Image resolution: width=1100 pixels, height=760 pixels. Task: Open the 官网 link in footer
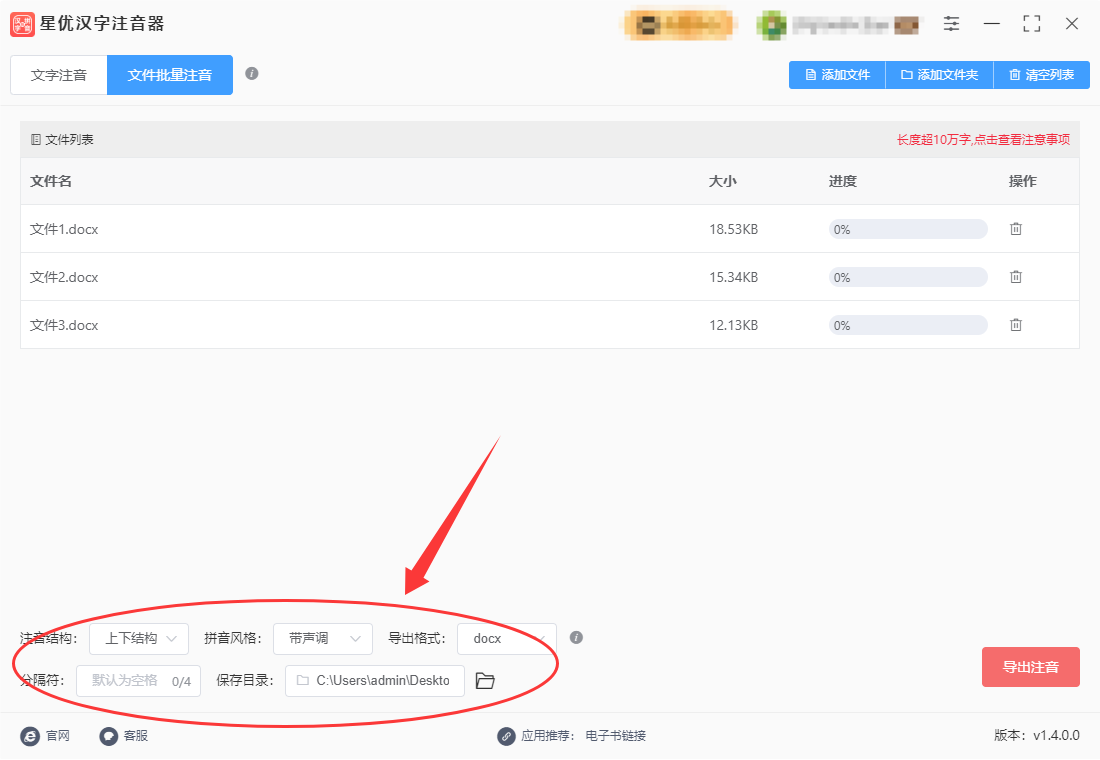pos(58,735)
